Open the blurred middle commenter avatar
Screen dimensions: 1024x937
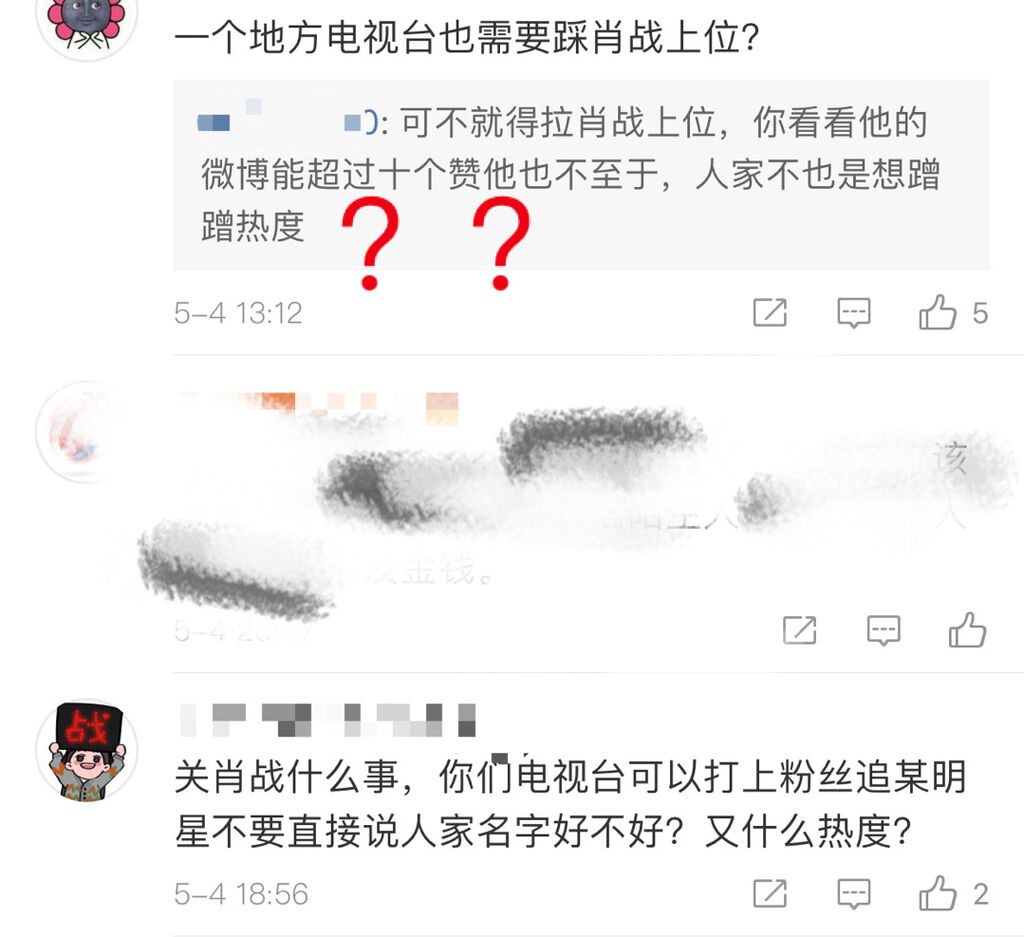point(87,432)
